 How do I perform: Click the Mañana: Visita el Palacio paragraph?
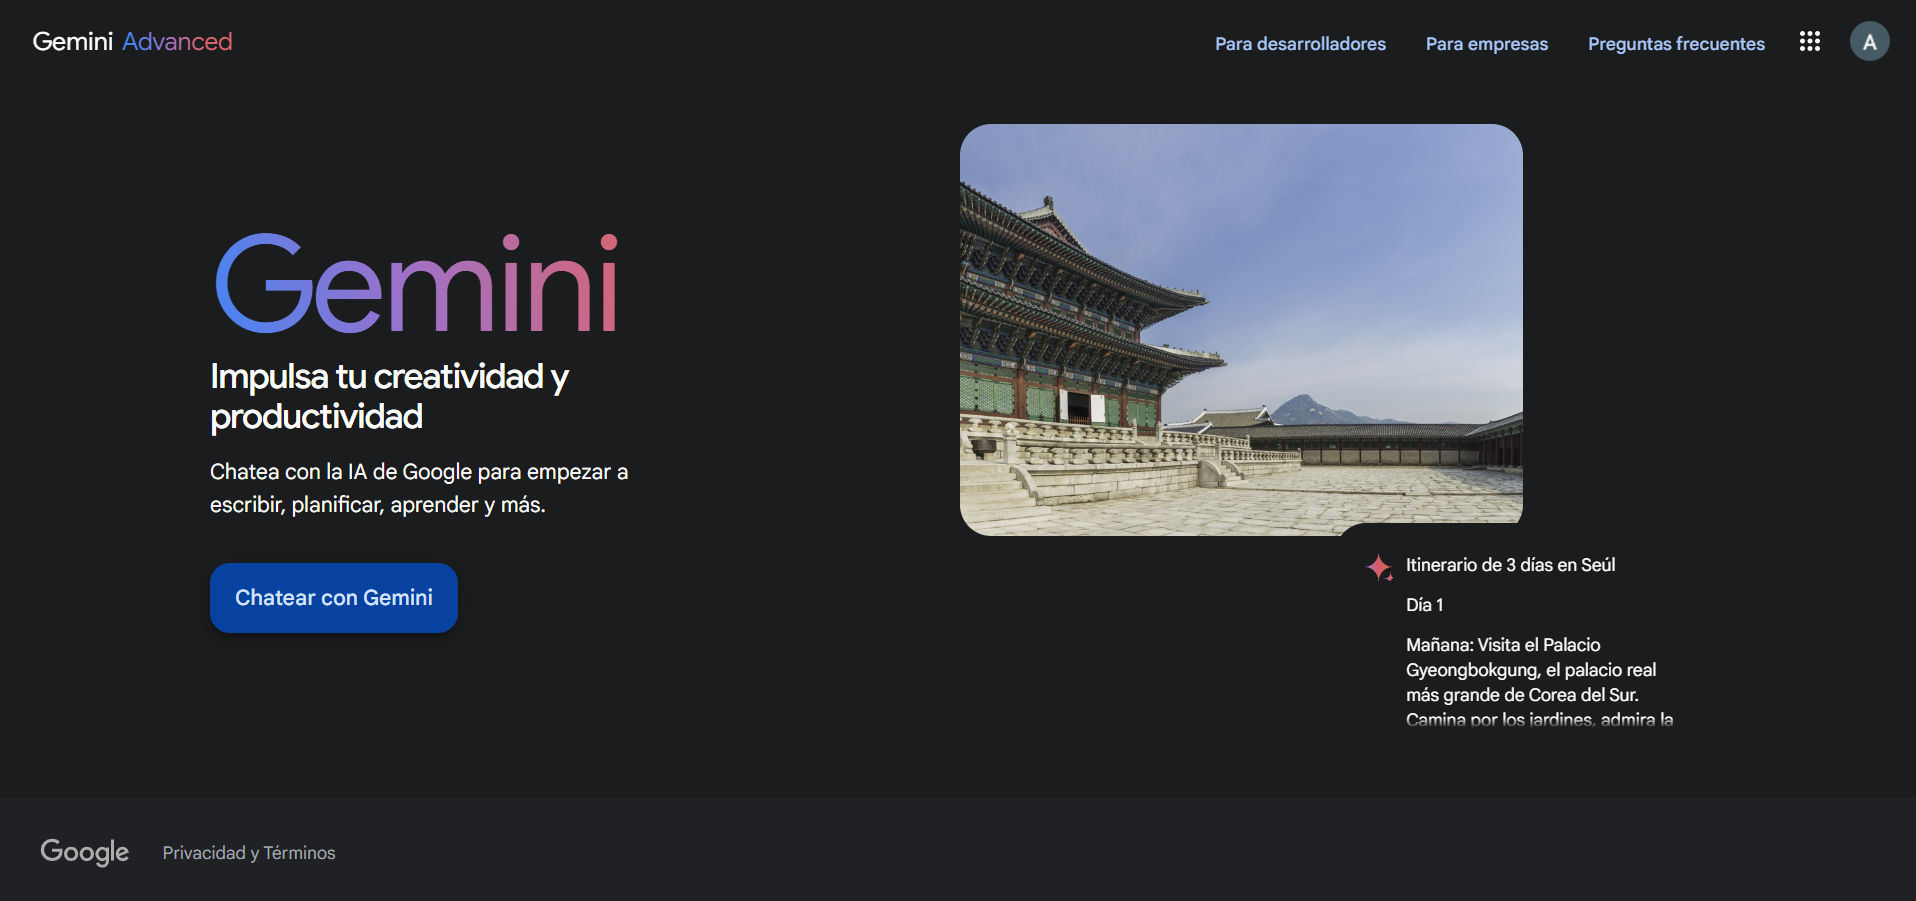(x=1530, y=670)
